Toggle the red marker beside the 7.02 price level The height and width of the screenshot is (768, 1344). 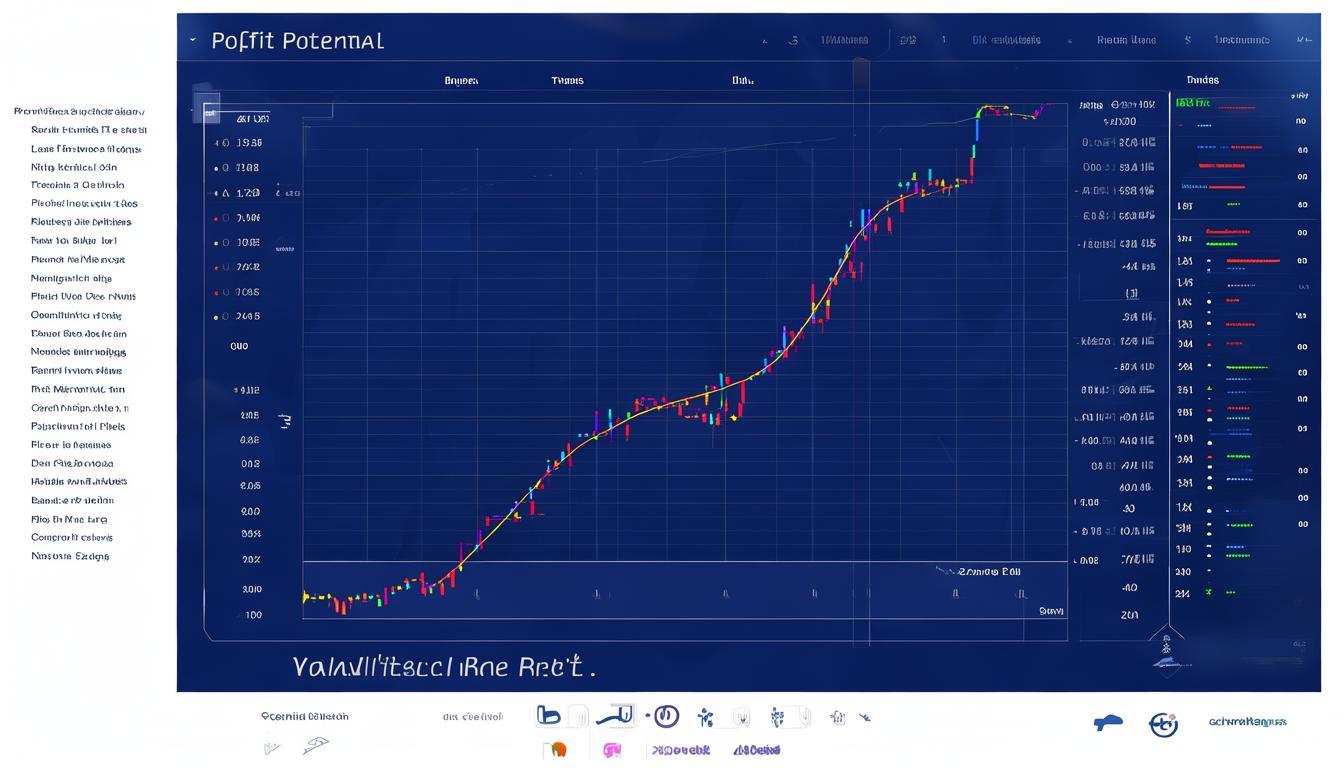pyautogui.click(x=216, y=266)
